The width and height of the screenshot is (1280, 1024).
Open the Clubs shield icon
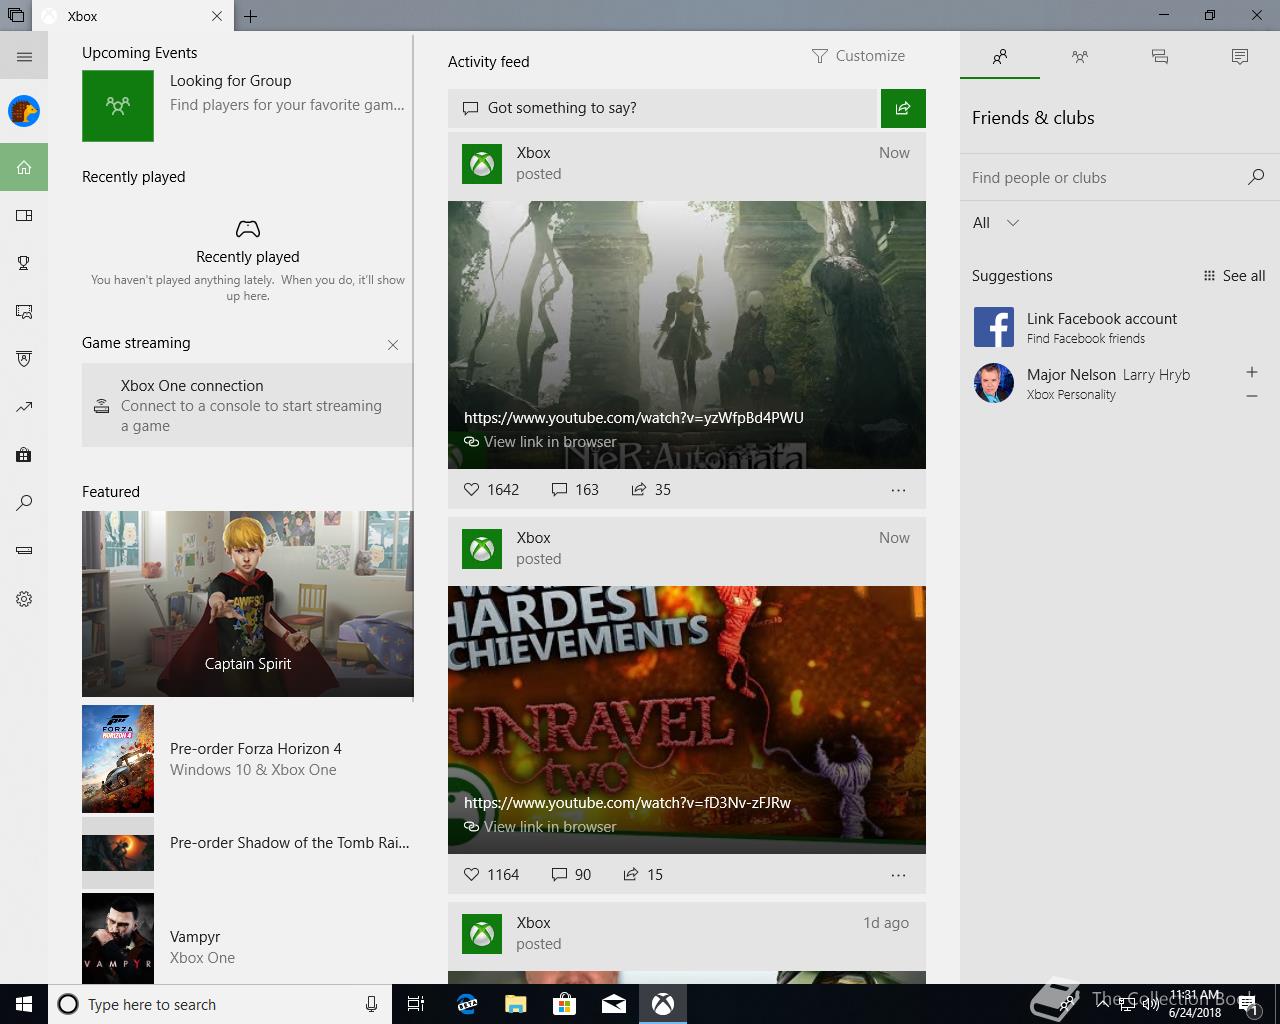(x=24, y=359)
